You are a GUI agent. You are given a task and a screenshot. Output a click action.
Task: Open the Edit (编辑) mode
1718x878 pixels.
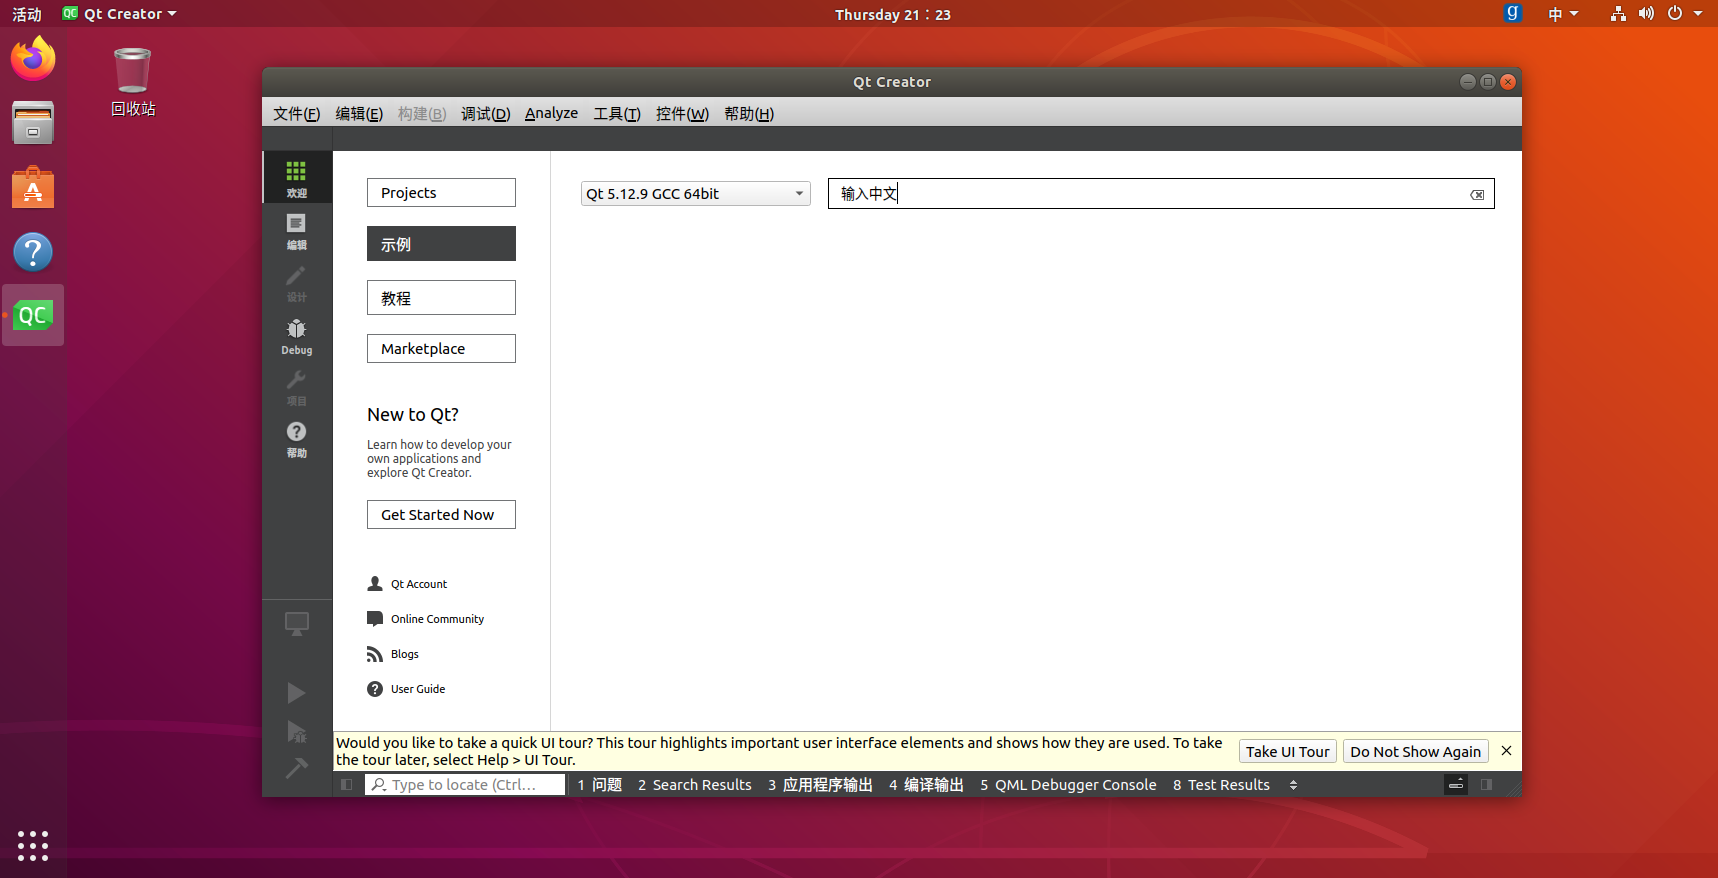[x=297, y=230]
